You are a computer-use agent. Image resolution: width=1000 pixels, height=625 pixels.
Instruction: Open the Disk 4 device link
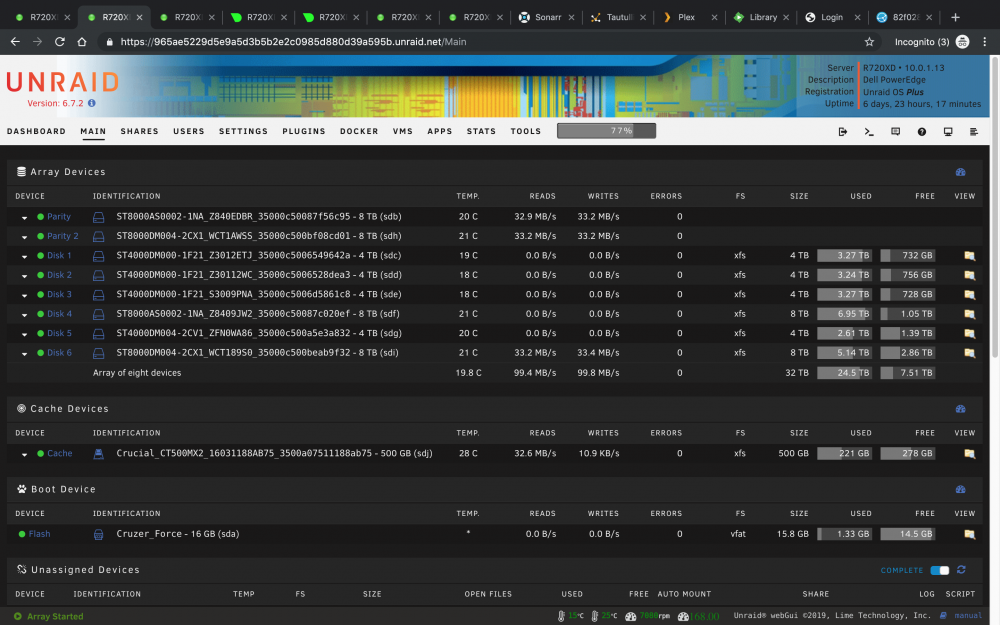pyautogui.click(x=59, y=314)
